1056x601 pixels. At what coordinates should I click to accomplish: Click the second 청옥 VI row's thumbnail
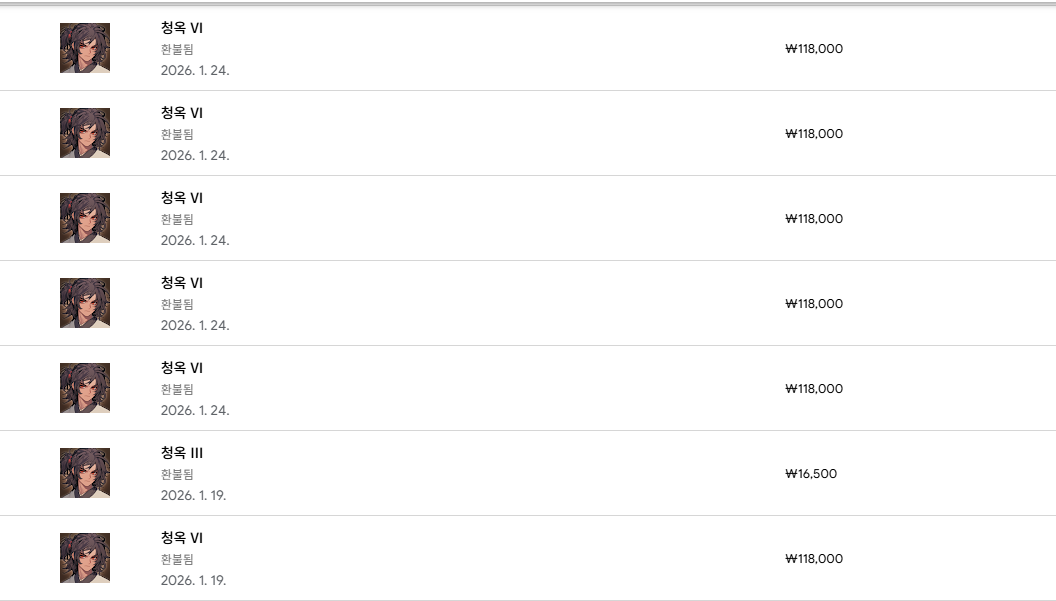(x=85, y=133)
